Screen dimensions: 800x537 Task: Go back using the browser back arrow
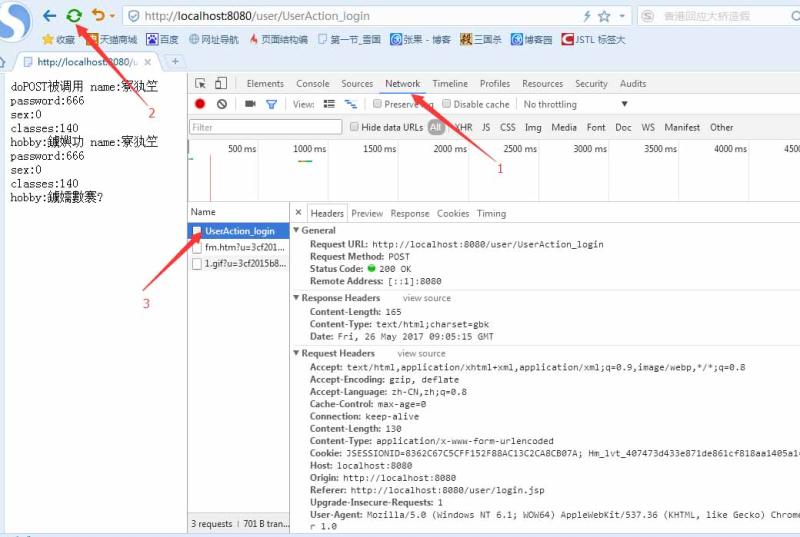(49, 16)
